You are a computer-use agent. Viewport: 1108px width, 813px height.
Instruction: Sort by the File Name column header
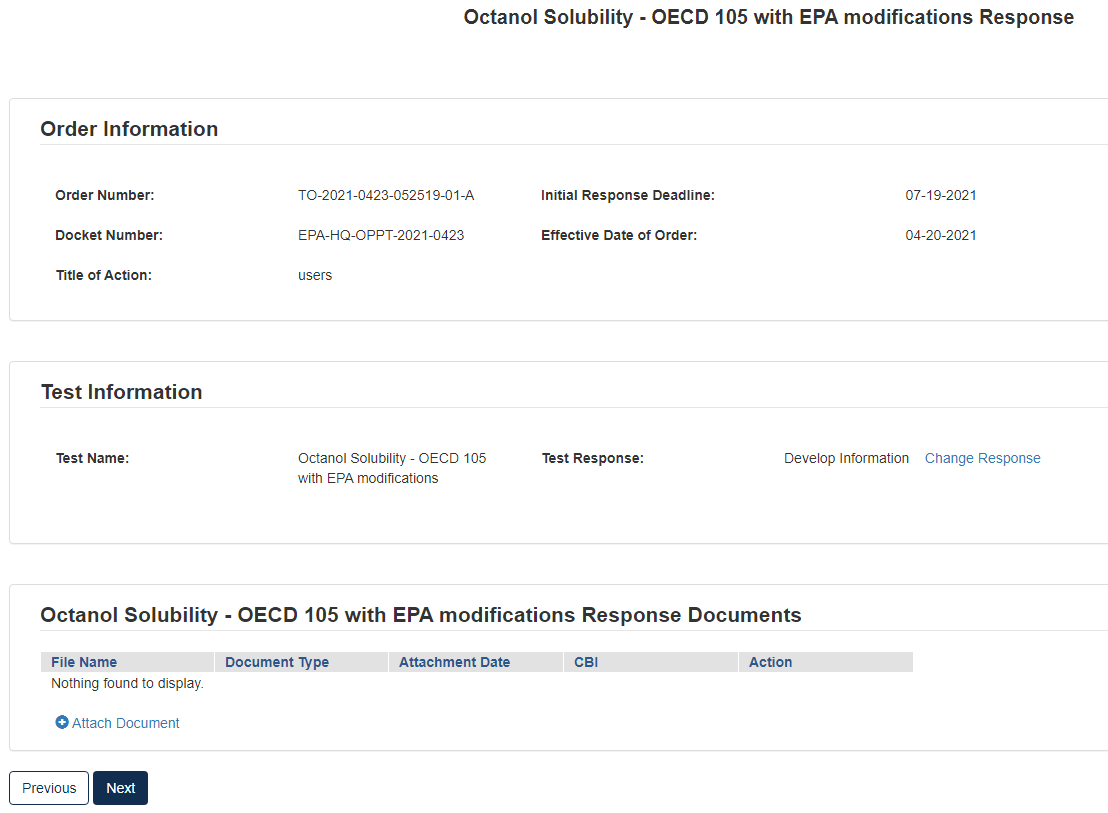(x=84, y=662)
